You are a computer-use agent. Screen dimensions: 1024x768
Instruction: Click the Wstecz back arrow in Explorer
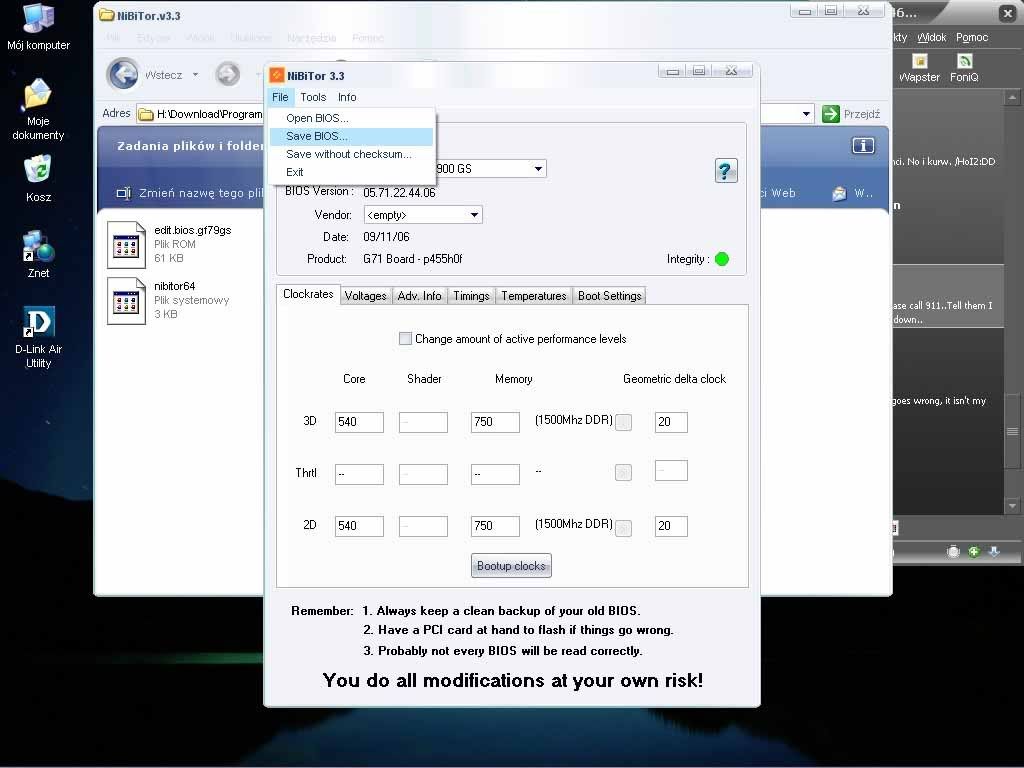point(123,74)
